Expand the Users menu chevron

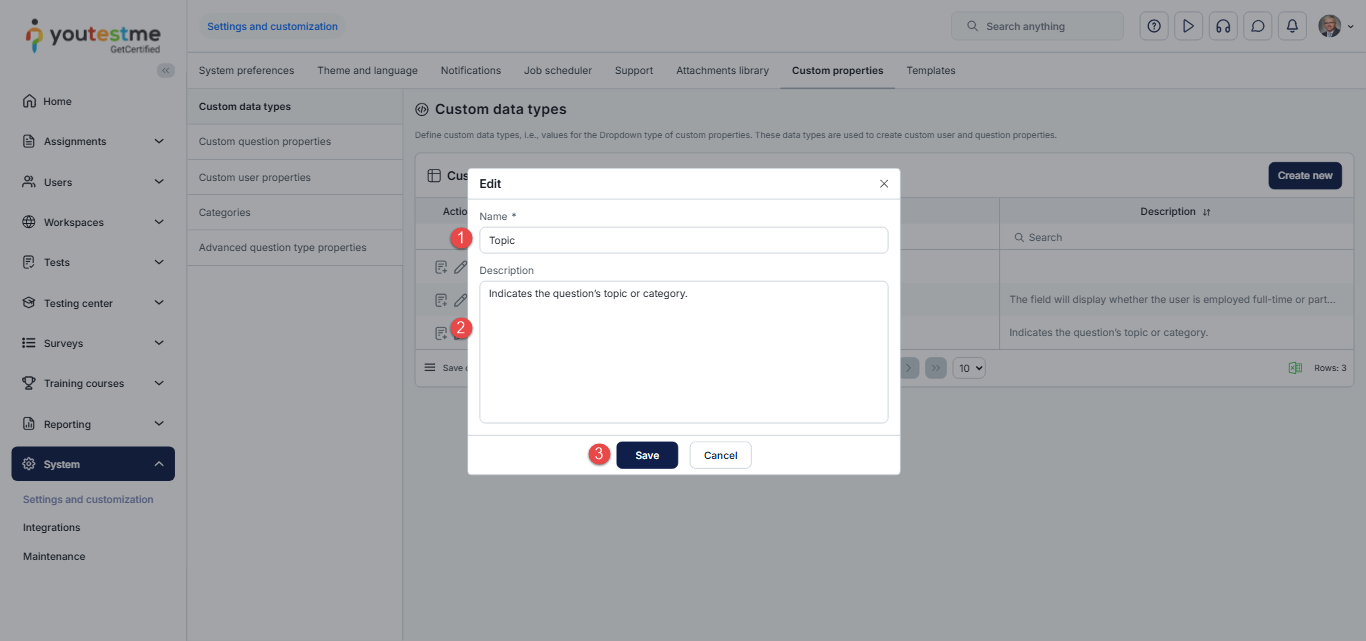[x=159, y=182]
